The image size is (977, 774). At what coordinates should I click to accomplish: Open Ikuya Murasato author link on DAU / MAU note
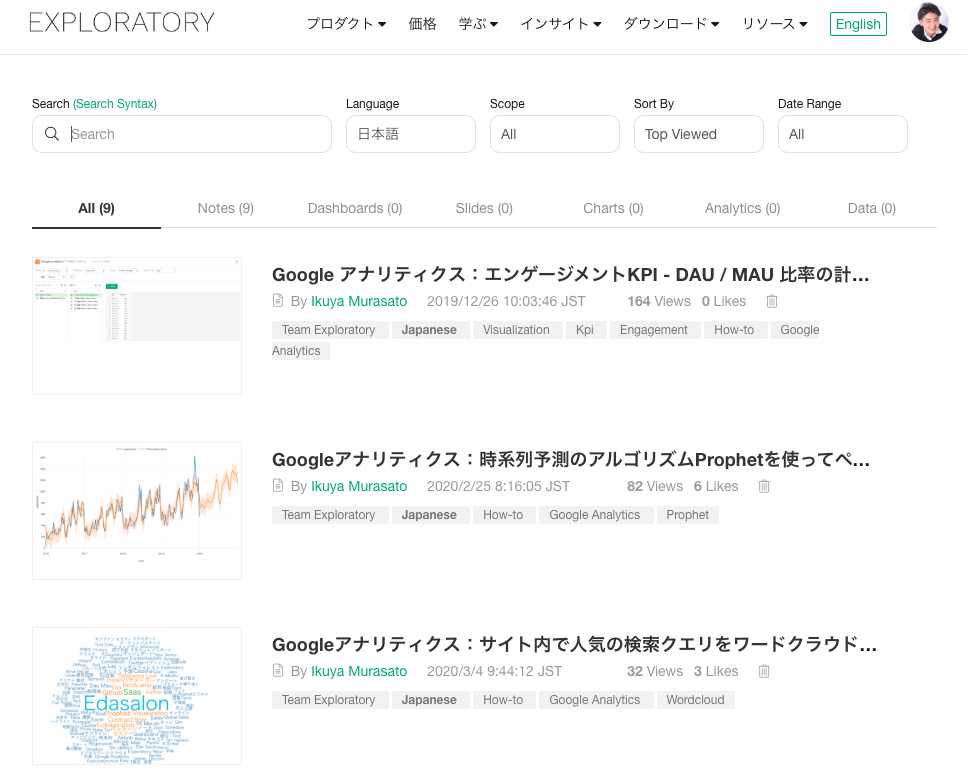359,302
